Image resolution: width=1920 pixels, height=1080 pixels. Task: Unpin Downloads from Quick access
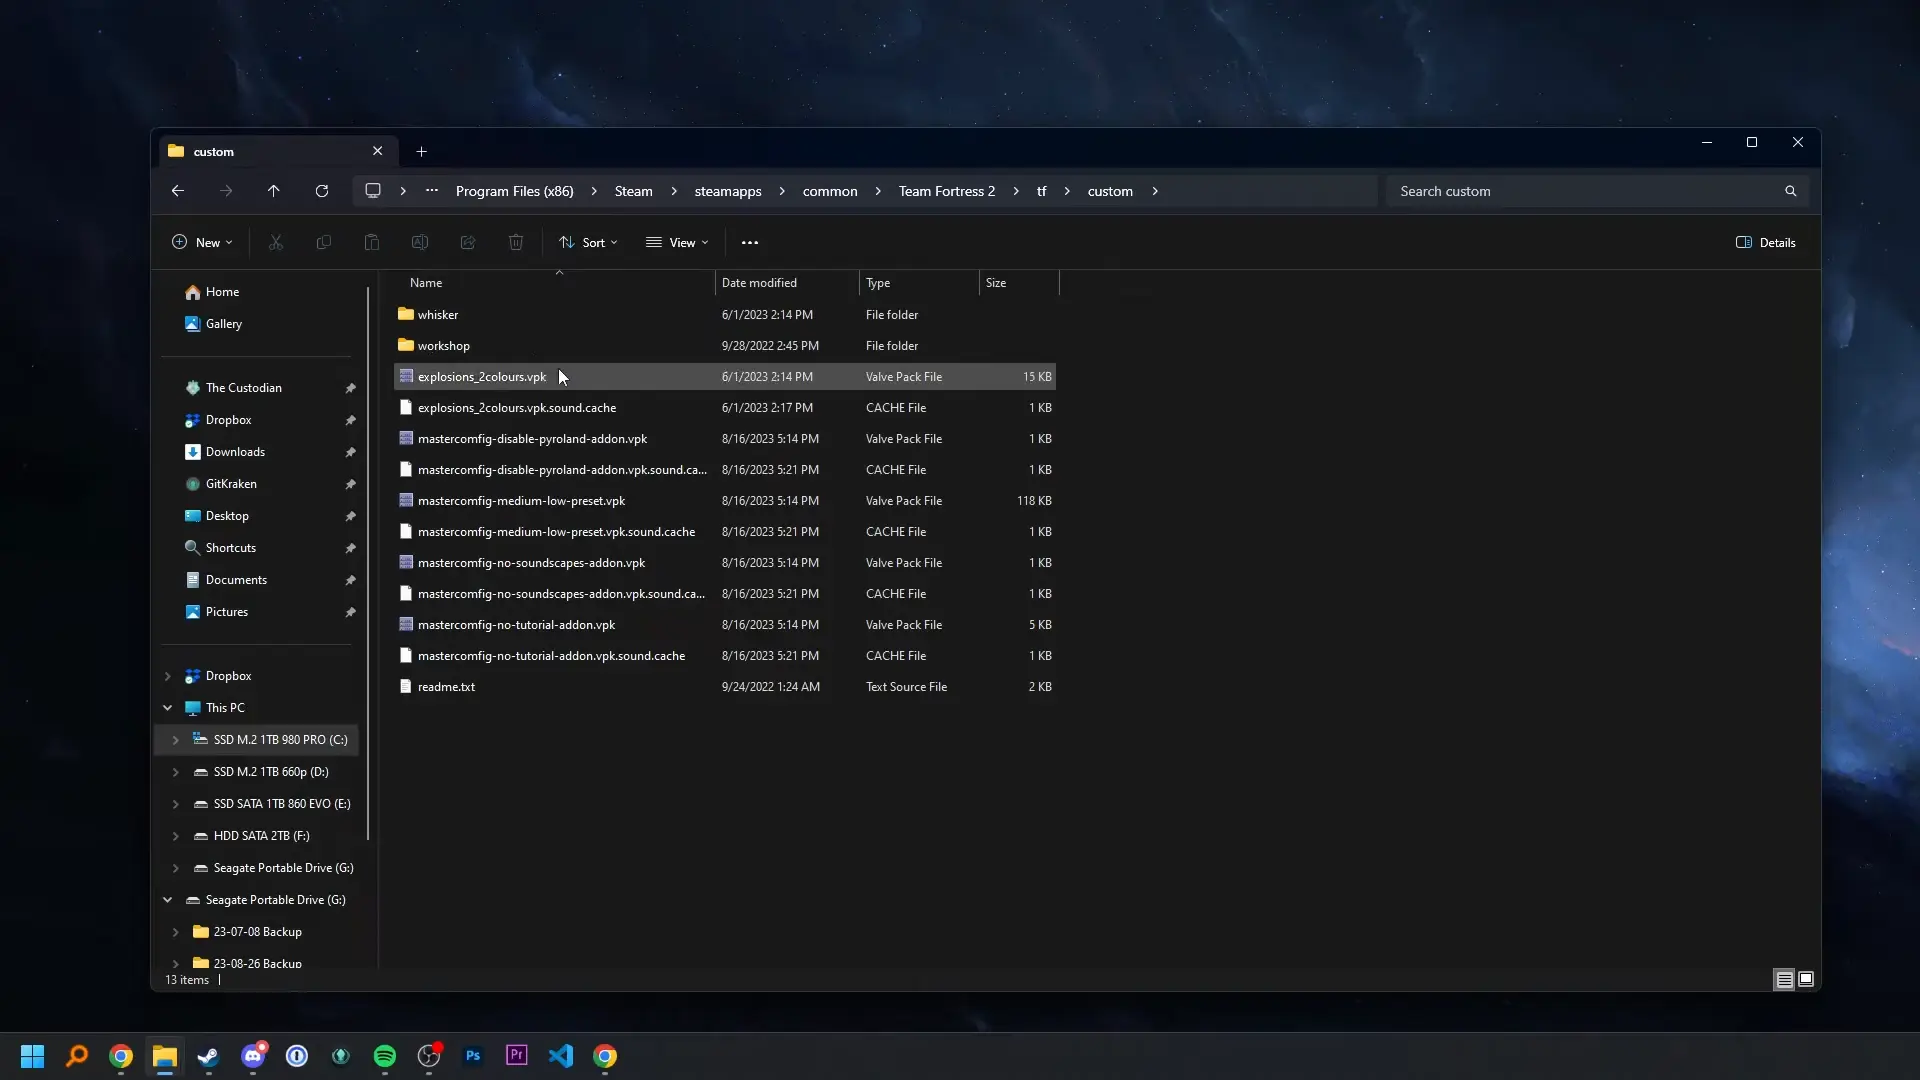(x=350, y=452)
